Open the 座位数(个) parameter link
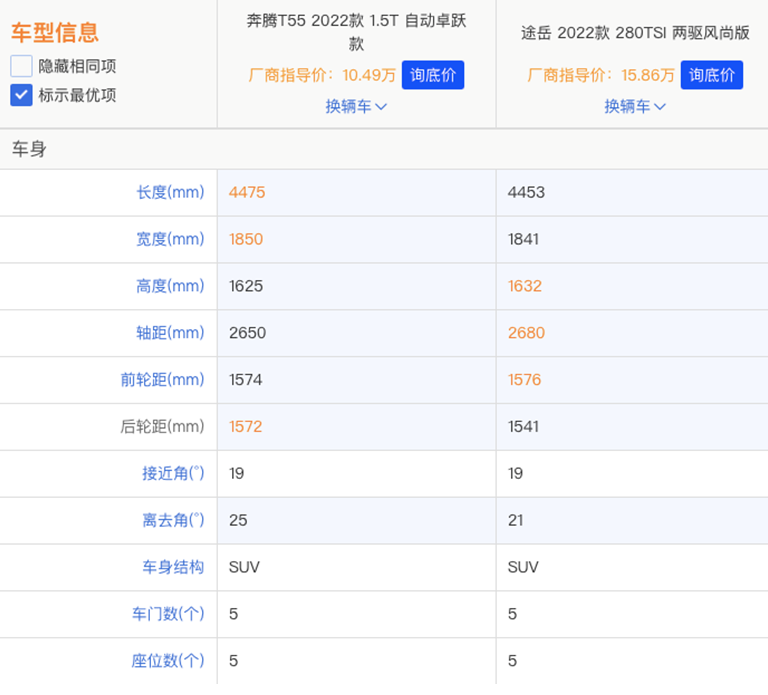Screen dimensions: 768x695 pyautogui.click(x=168, y=661)
